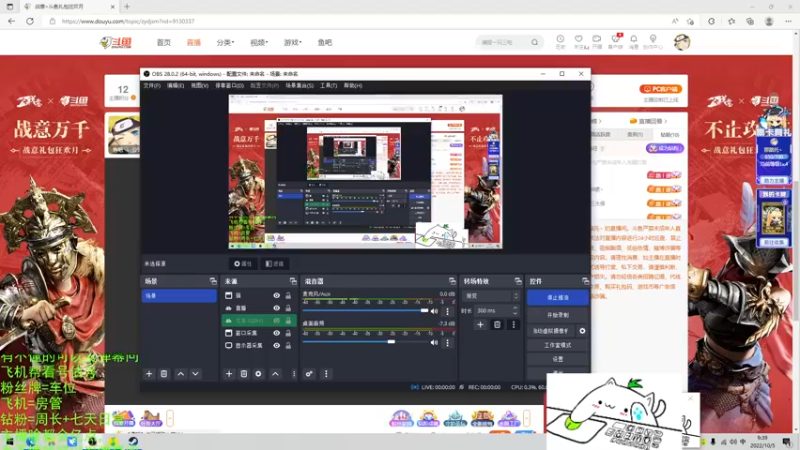
Task: Open source filters button above Sources panel
Action: [x=275, y=264]
